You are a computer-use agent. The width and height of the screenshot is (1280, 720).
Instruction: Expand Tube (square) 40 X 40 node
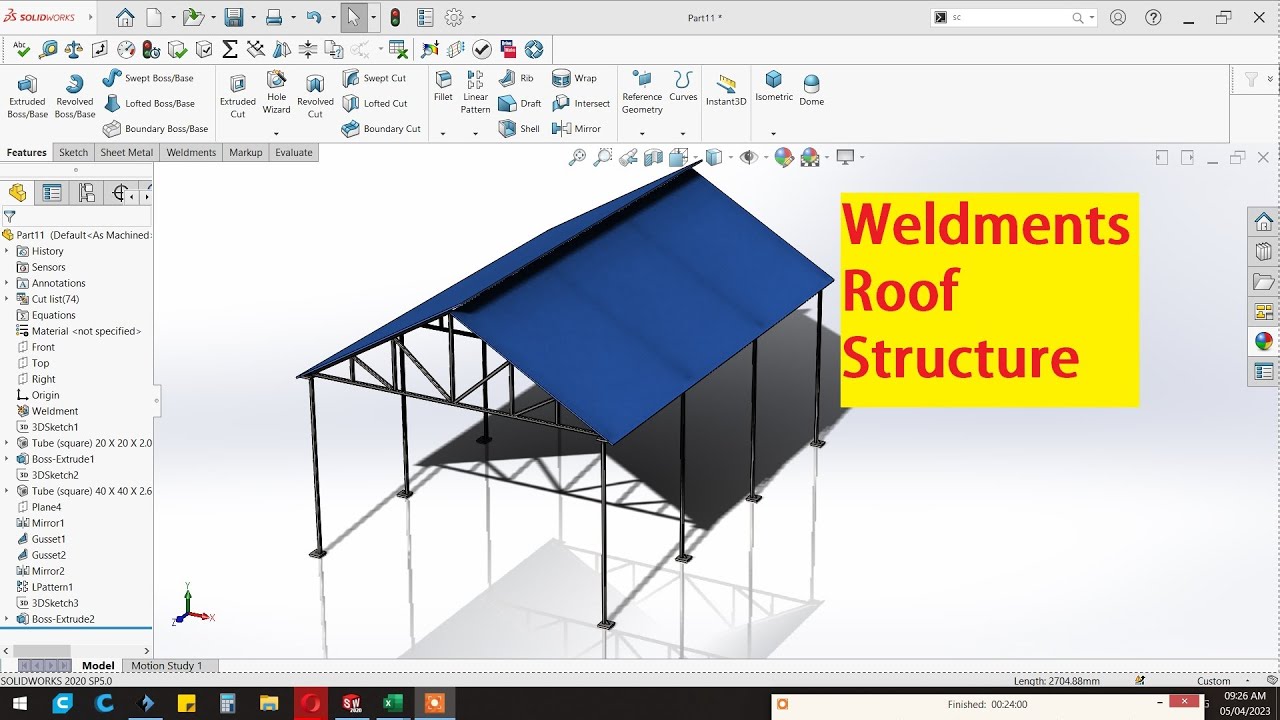click(x=6, y=491)
